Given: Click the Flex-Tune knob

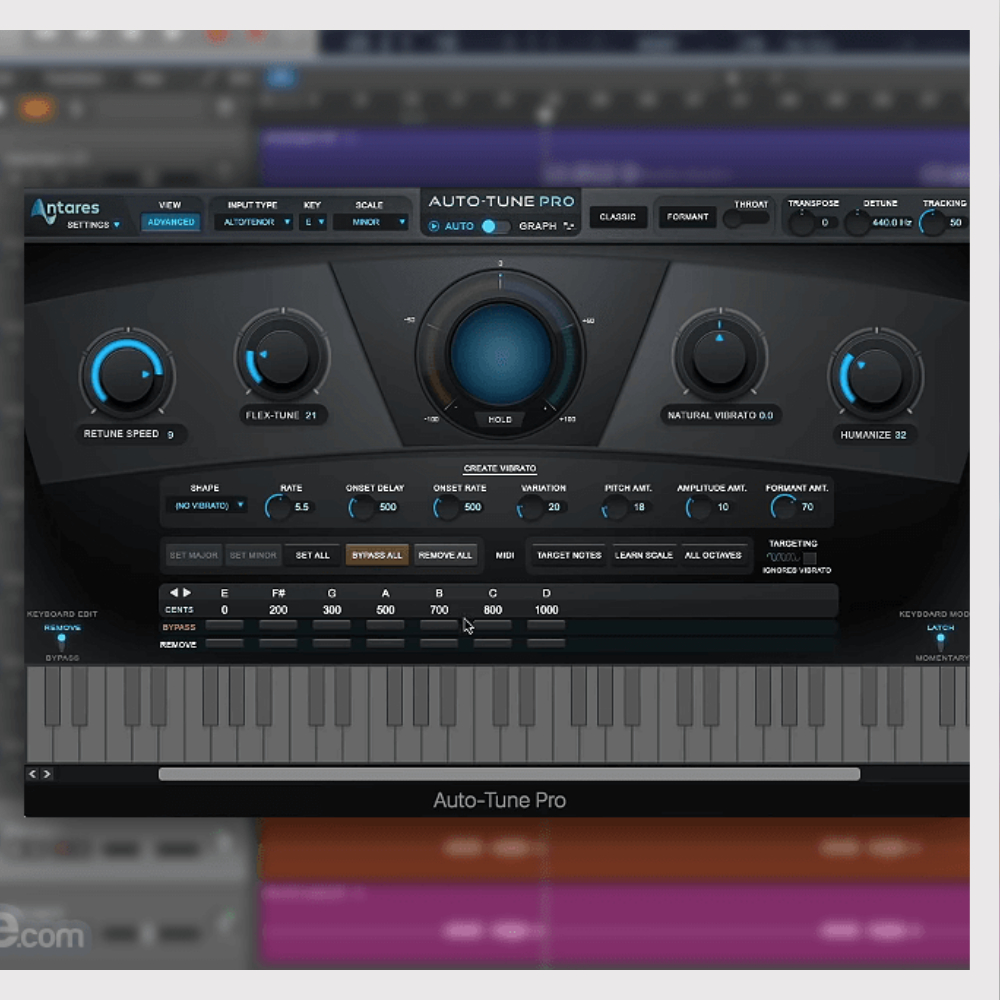Looking at the screenshot, I should coord(283,357).
